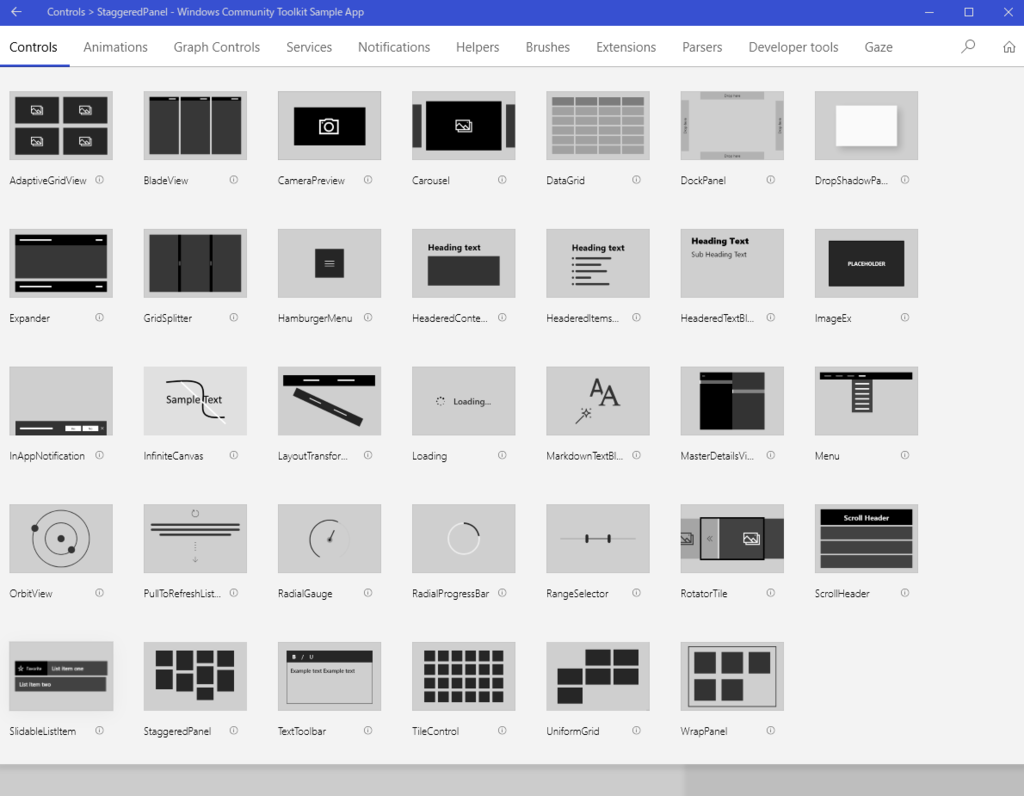Click the DropShadowPanel label text

[x=851, y=180]
